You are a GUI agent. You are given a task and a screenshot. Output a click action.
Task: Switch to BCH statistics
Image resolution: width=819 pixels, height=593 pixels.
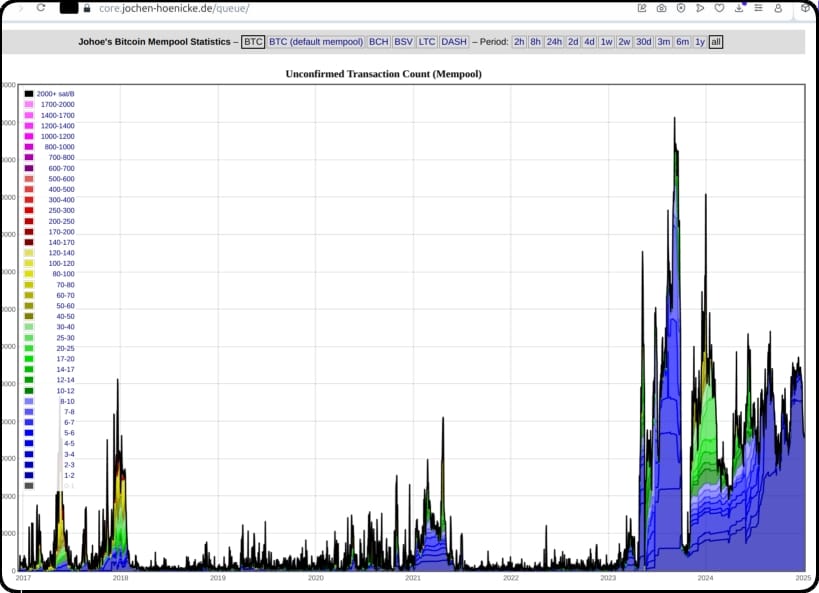(379, 42)
